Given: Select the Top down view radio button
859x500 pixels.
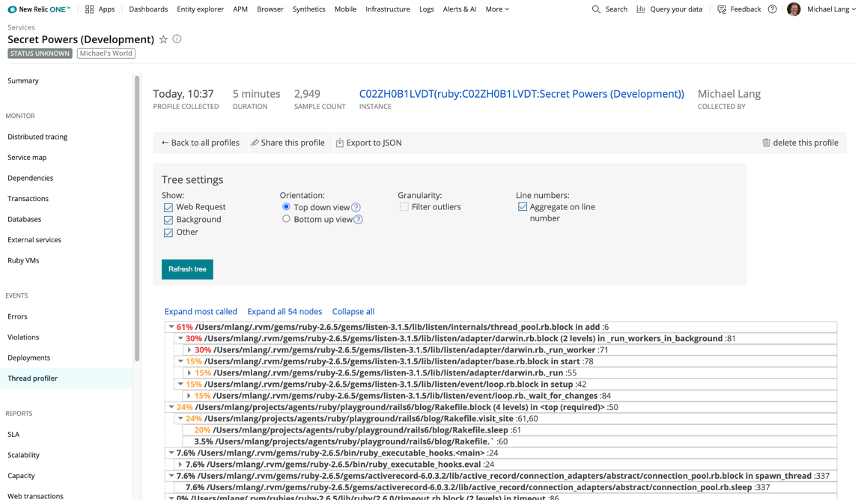Looking at the screenshot, I should [x=286, y=206].
